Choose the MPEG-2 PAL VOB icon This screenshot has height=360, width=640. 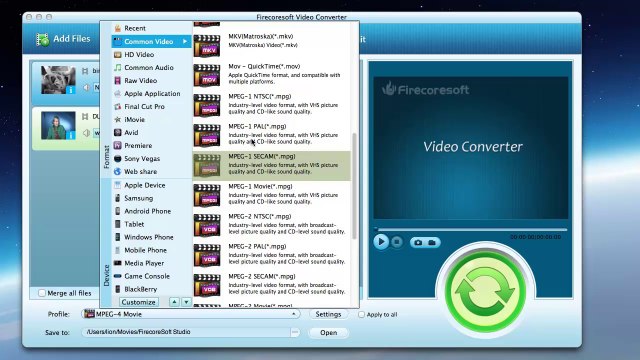click(207, 256)
